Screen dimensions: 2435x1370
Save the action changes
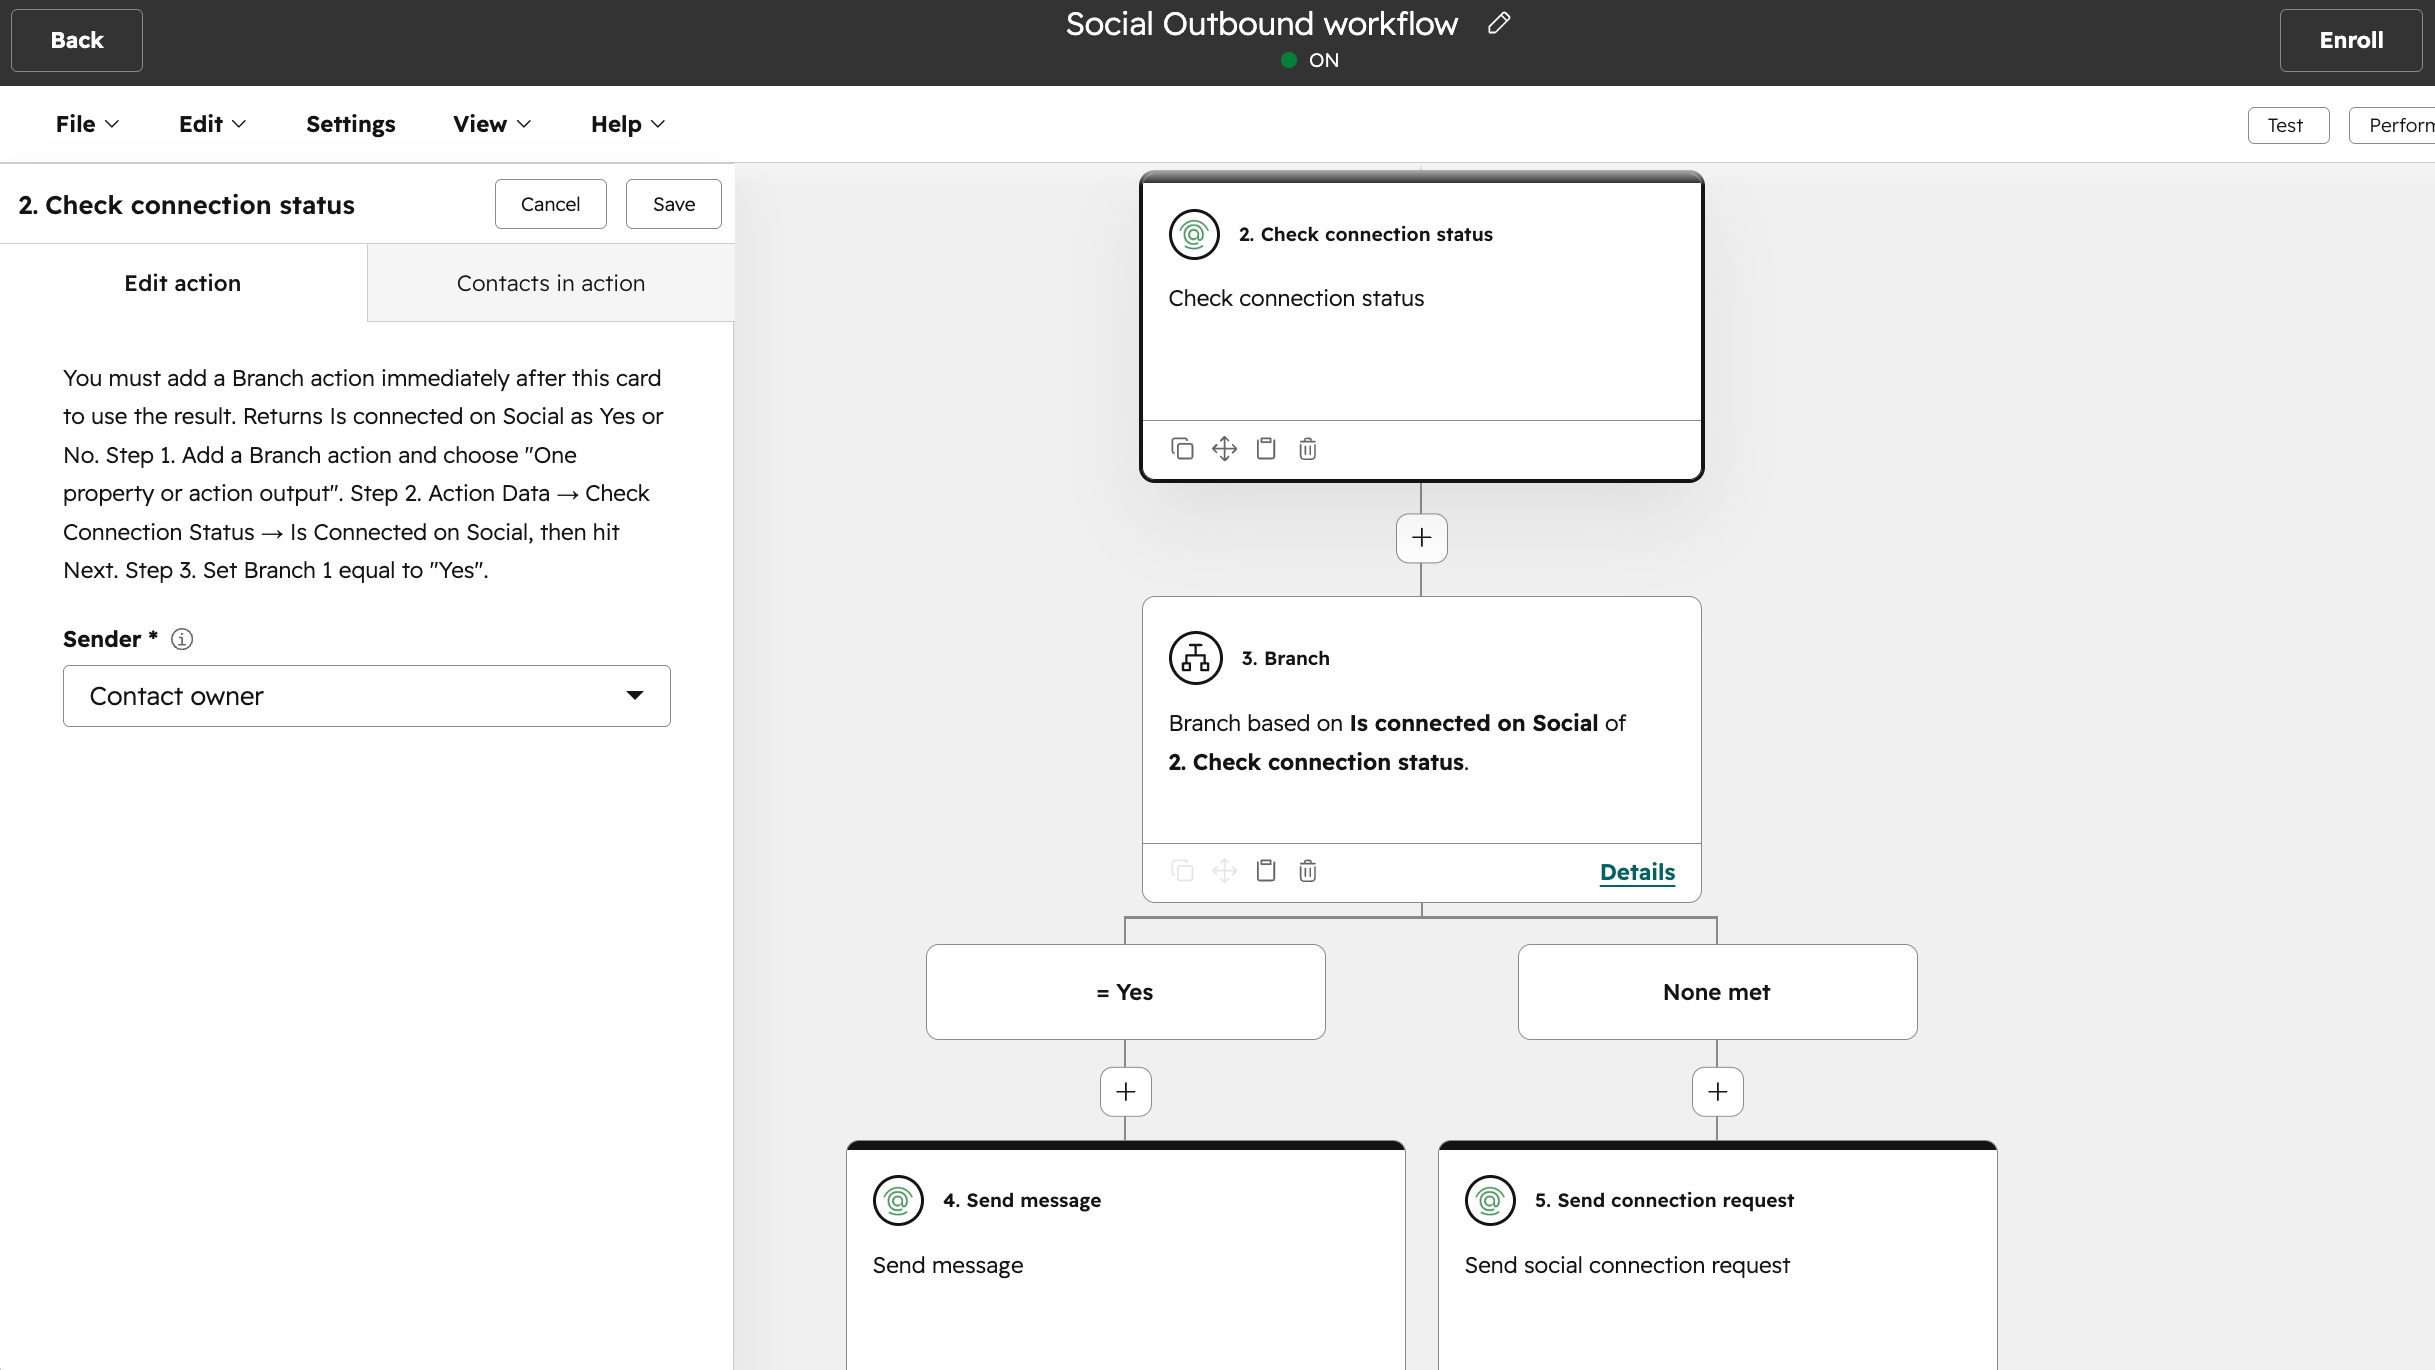pos(674,204)
